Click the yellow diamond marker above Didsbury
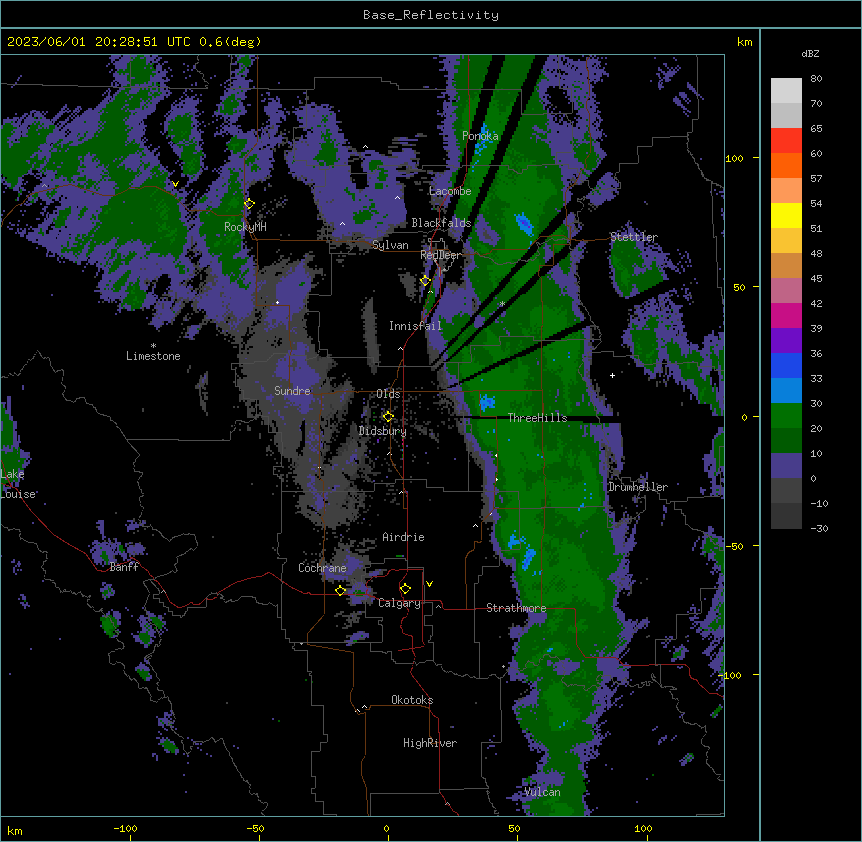The width and height of the screenshot is (862, 842). click(388, 416)
